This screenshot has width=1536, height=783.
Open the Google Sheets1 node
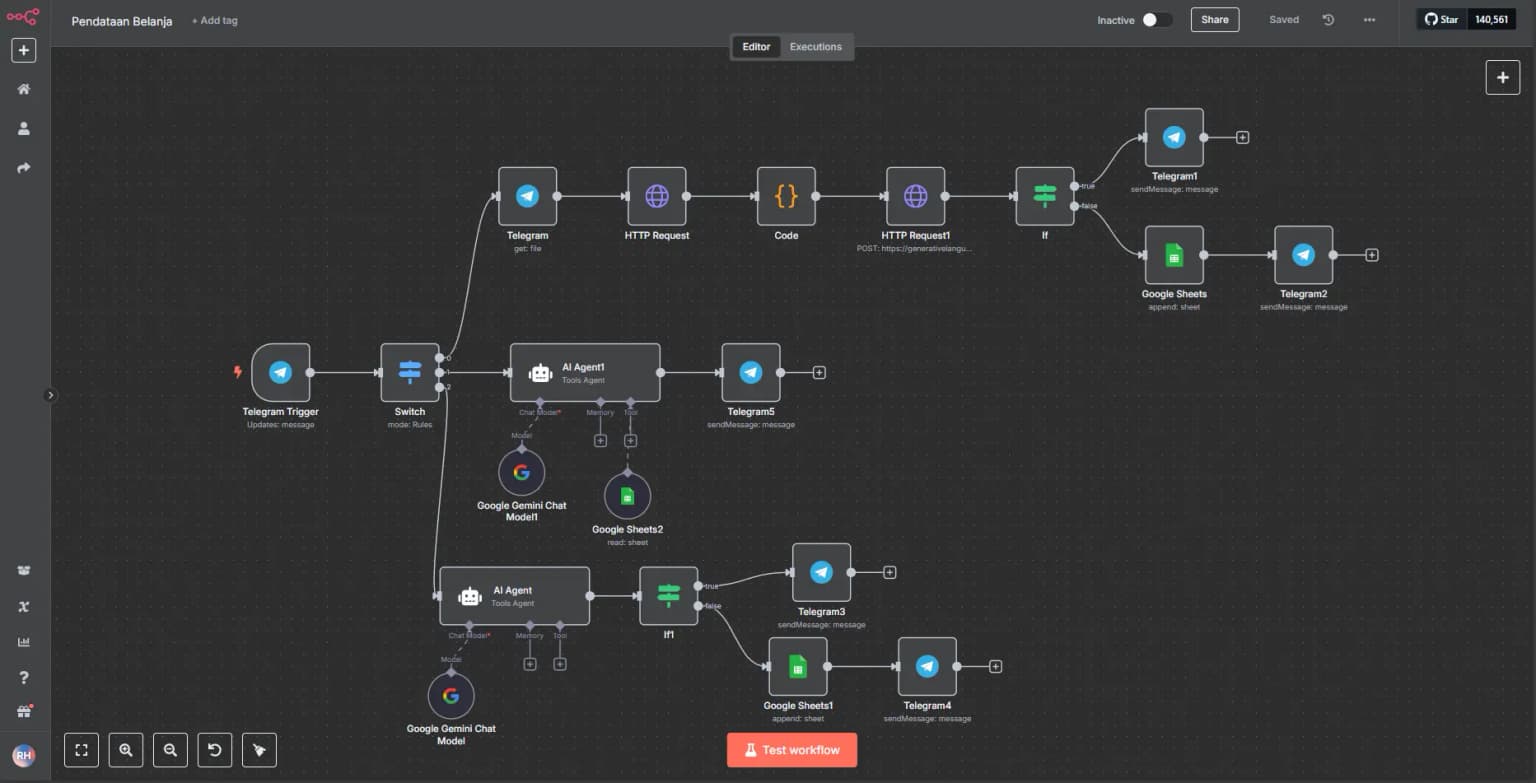point(798,666)
